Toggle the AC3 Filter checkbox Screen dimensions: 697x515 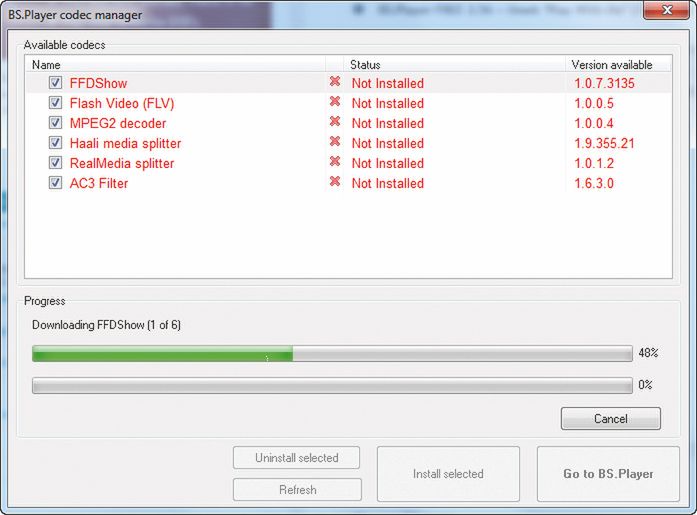point(55,183)
